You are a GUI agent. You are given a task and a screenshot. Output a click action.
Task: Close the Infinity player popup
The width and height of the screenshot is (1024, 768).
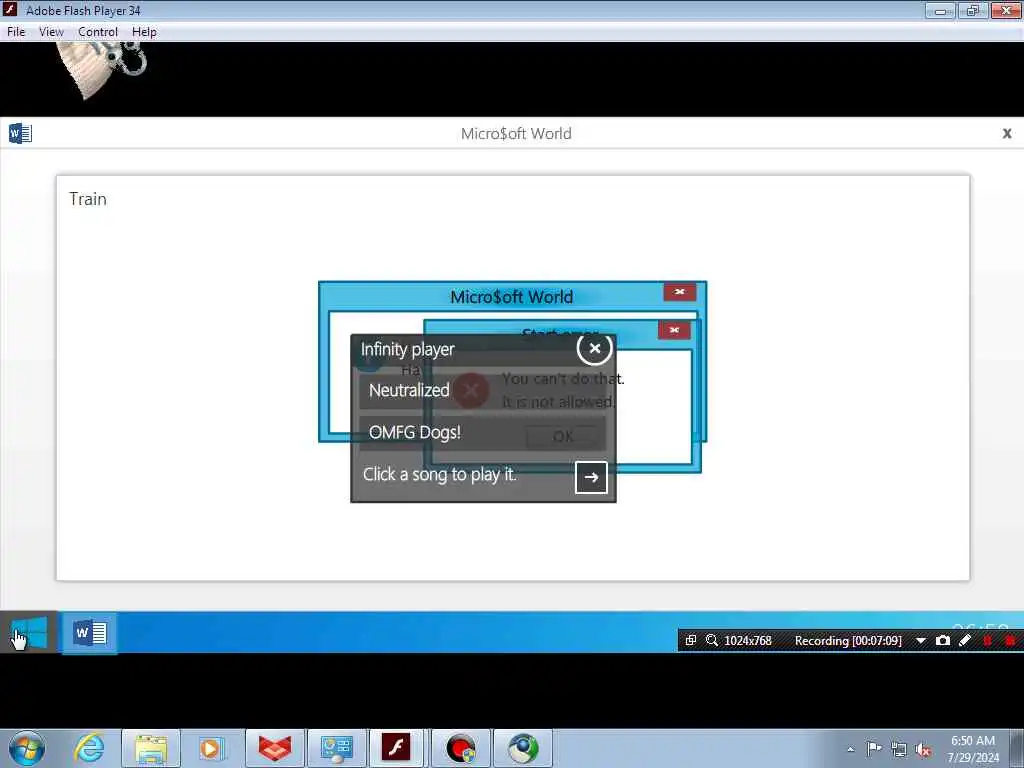pyautogui.click(x=594, y=349)
